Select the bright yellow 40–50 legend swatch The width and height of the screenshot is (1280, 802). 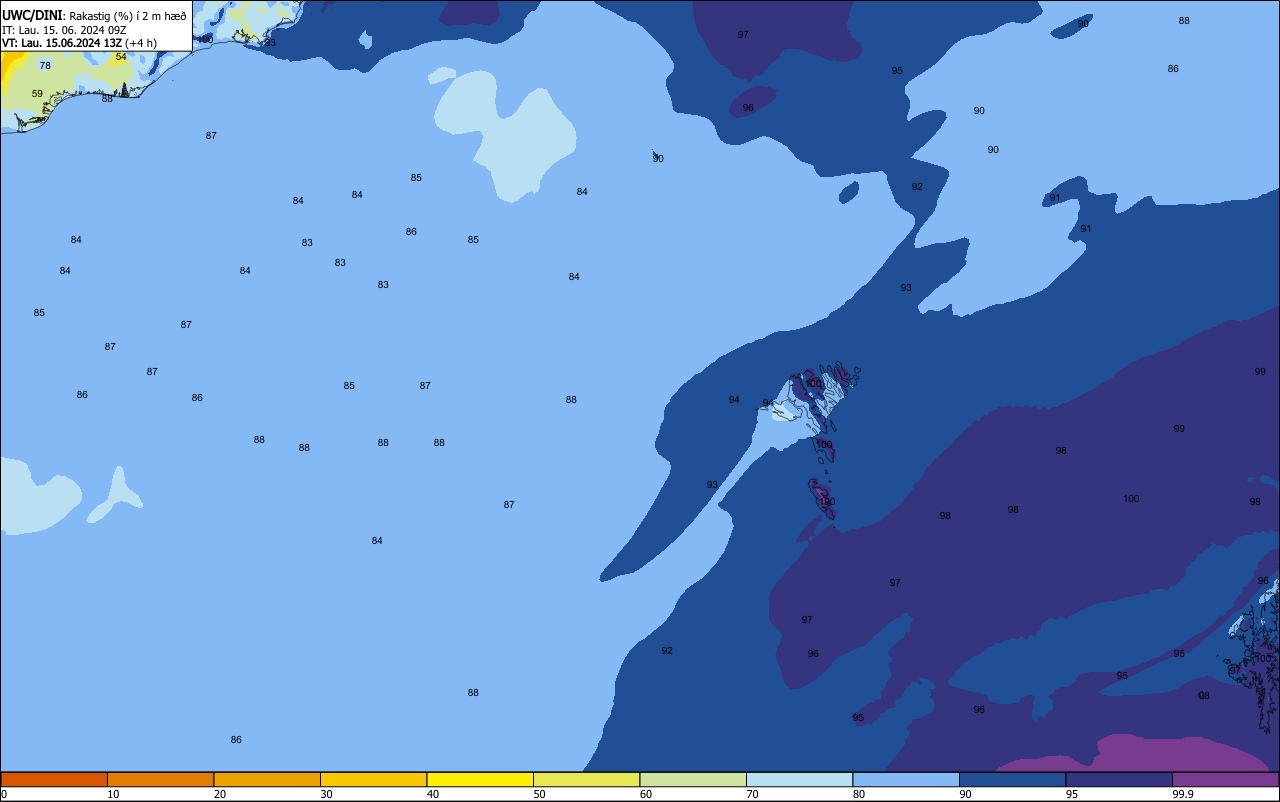(480, 779)
